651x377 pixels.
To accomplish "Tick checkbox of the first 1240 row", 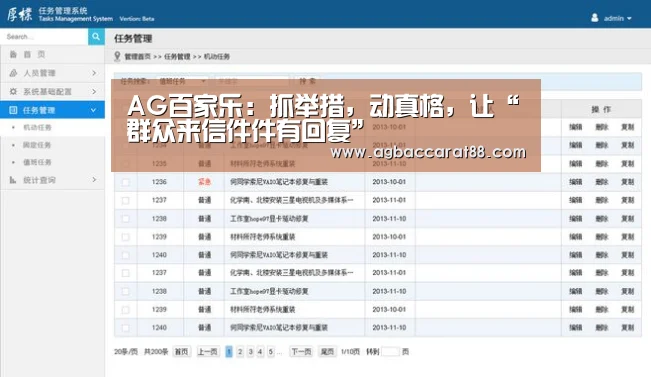I will coord(125,255).
